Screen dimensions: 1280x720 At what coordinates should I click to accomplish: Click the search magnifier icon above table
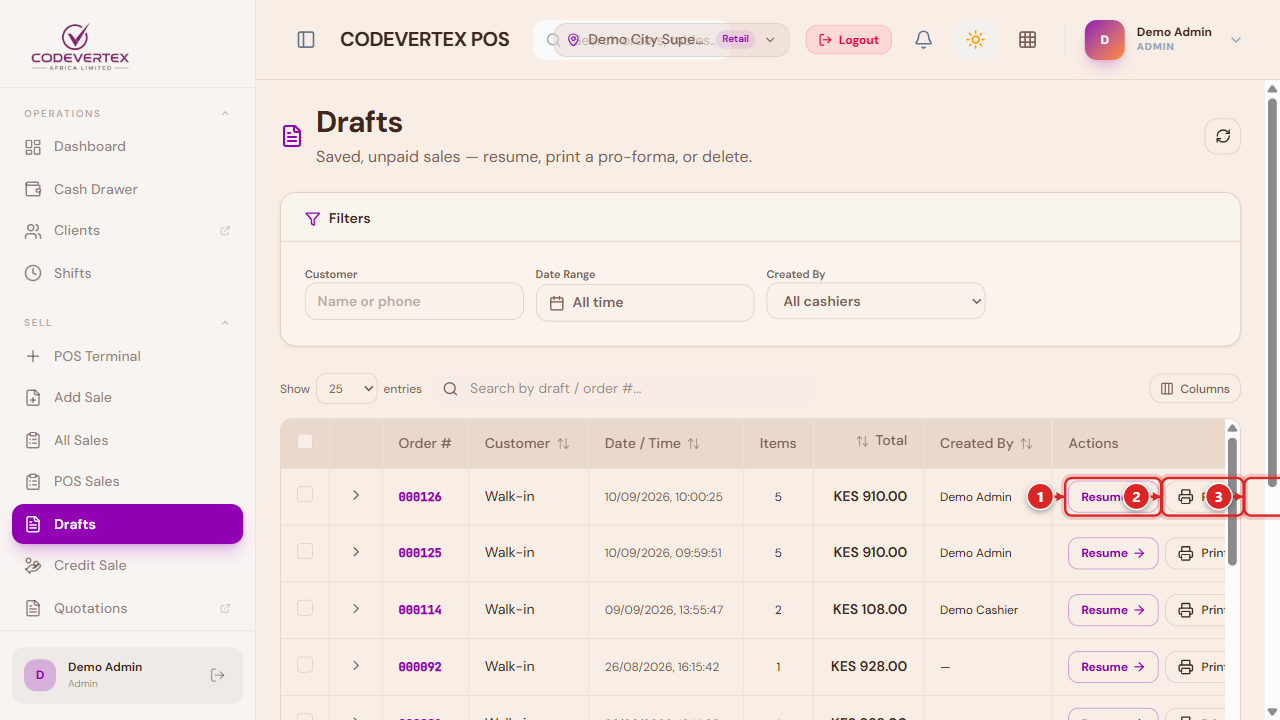click(450, 388)
